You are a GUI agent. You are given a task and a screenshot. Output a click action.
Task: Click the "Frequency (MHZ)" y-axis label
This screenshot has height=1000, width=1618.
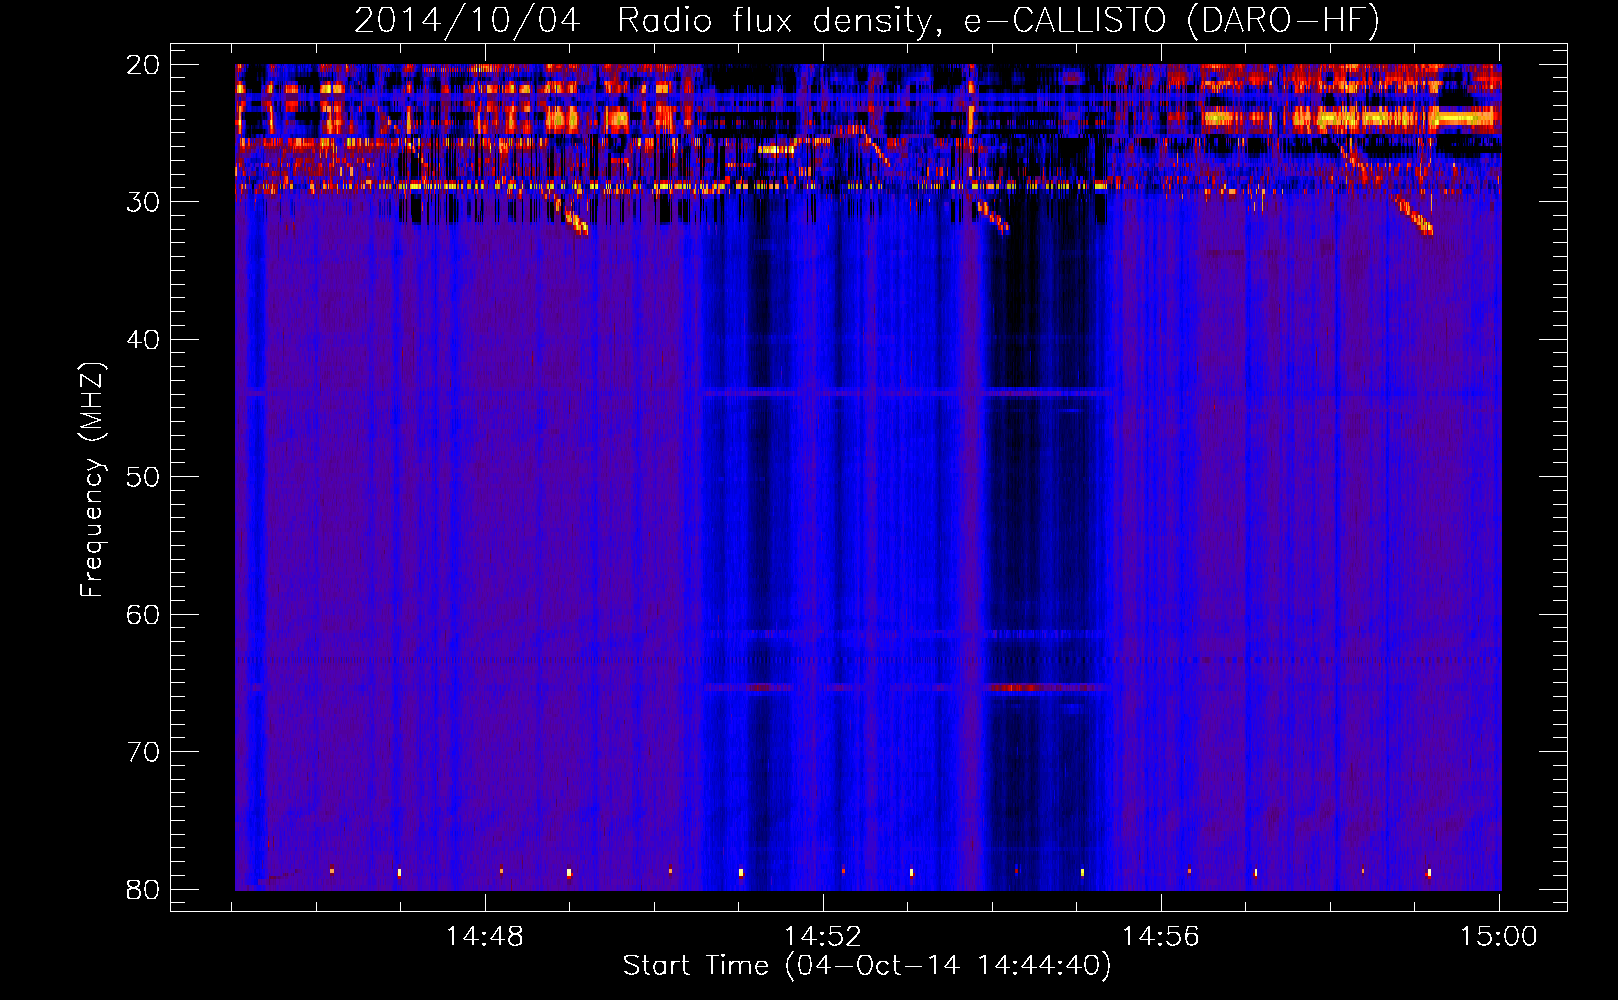(92, 480)
